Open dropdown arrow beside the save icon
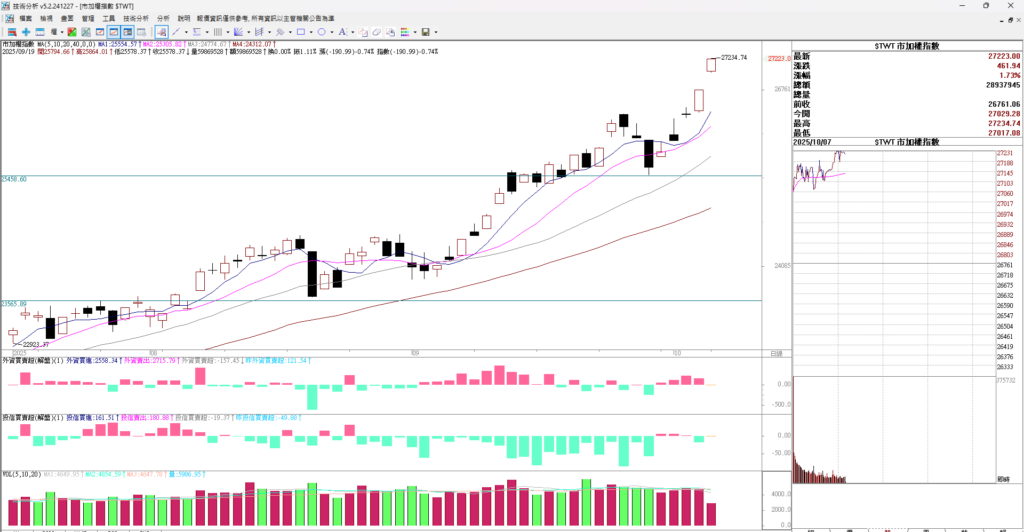This screenshot has height=532, width=1024. 436,32
